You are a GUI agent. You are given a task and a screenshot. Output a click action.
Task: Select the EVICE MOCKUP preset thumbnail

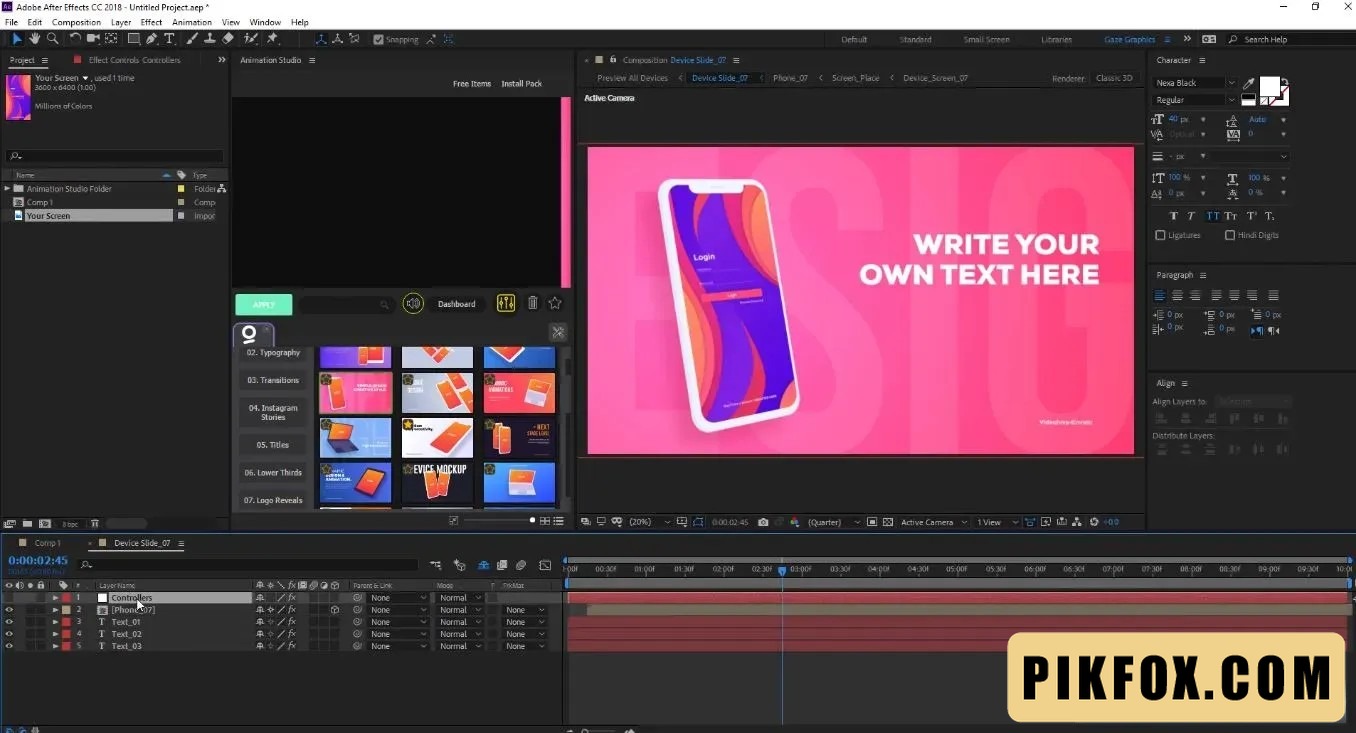(437, 482)
